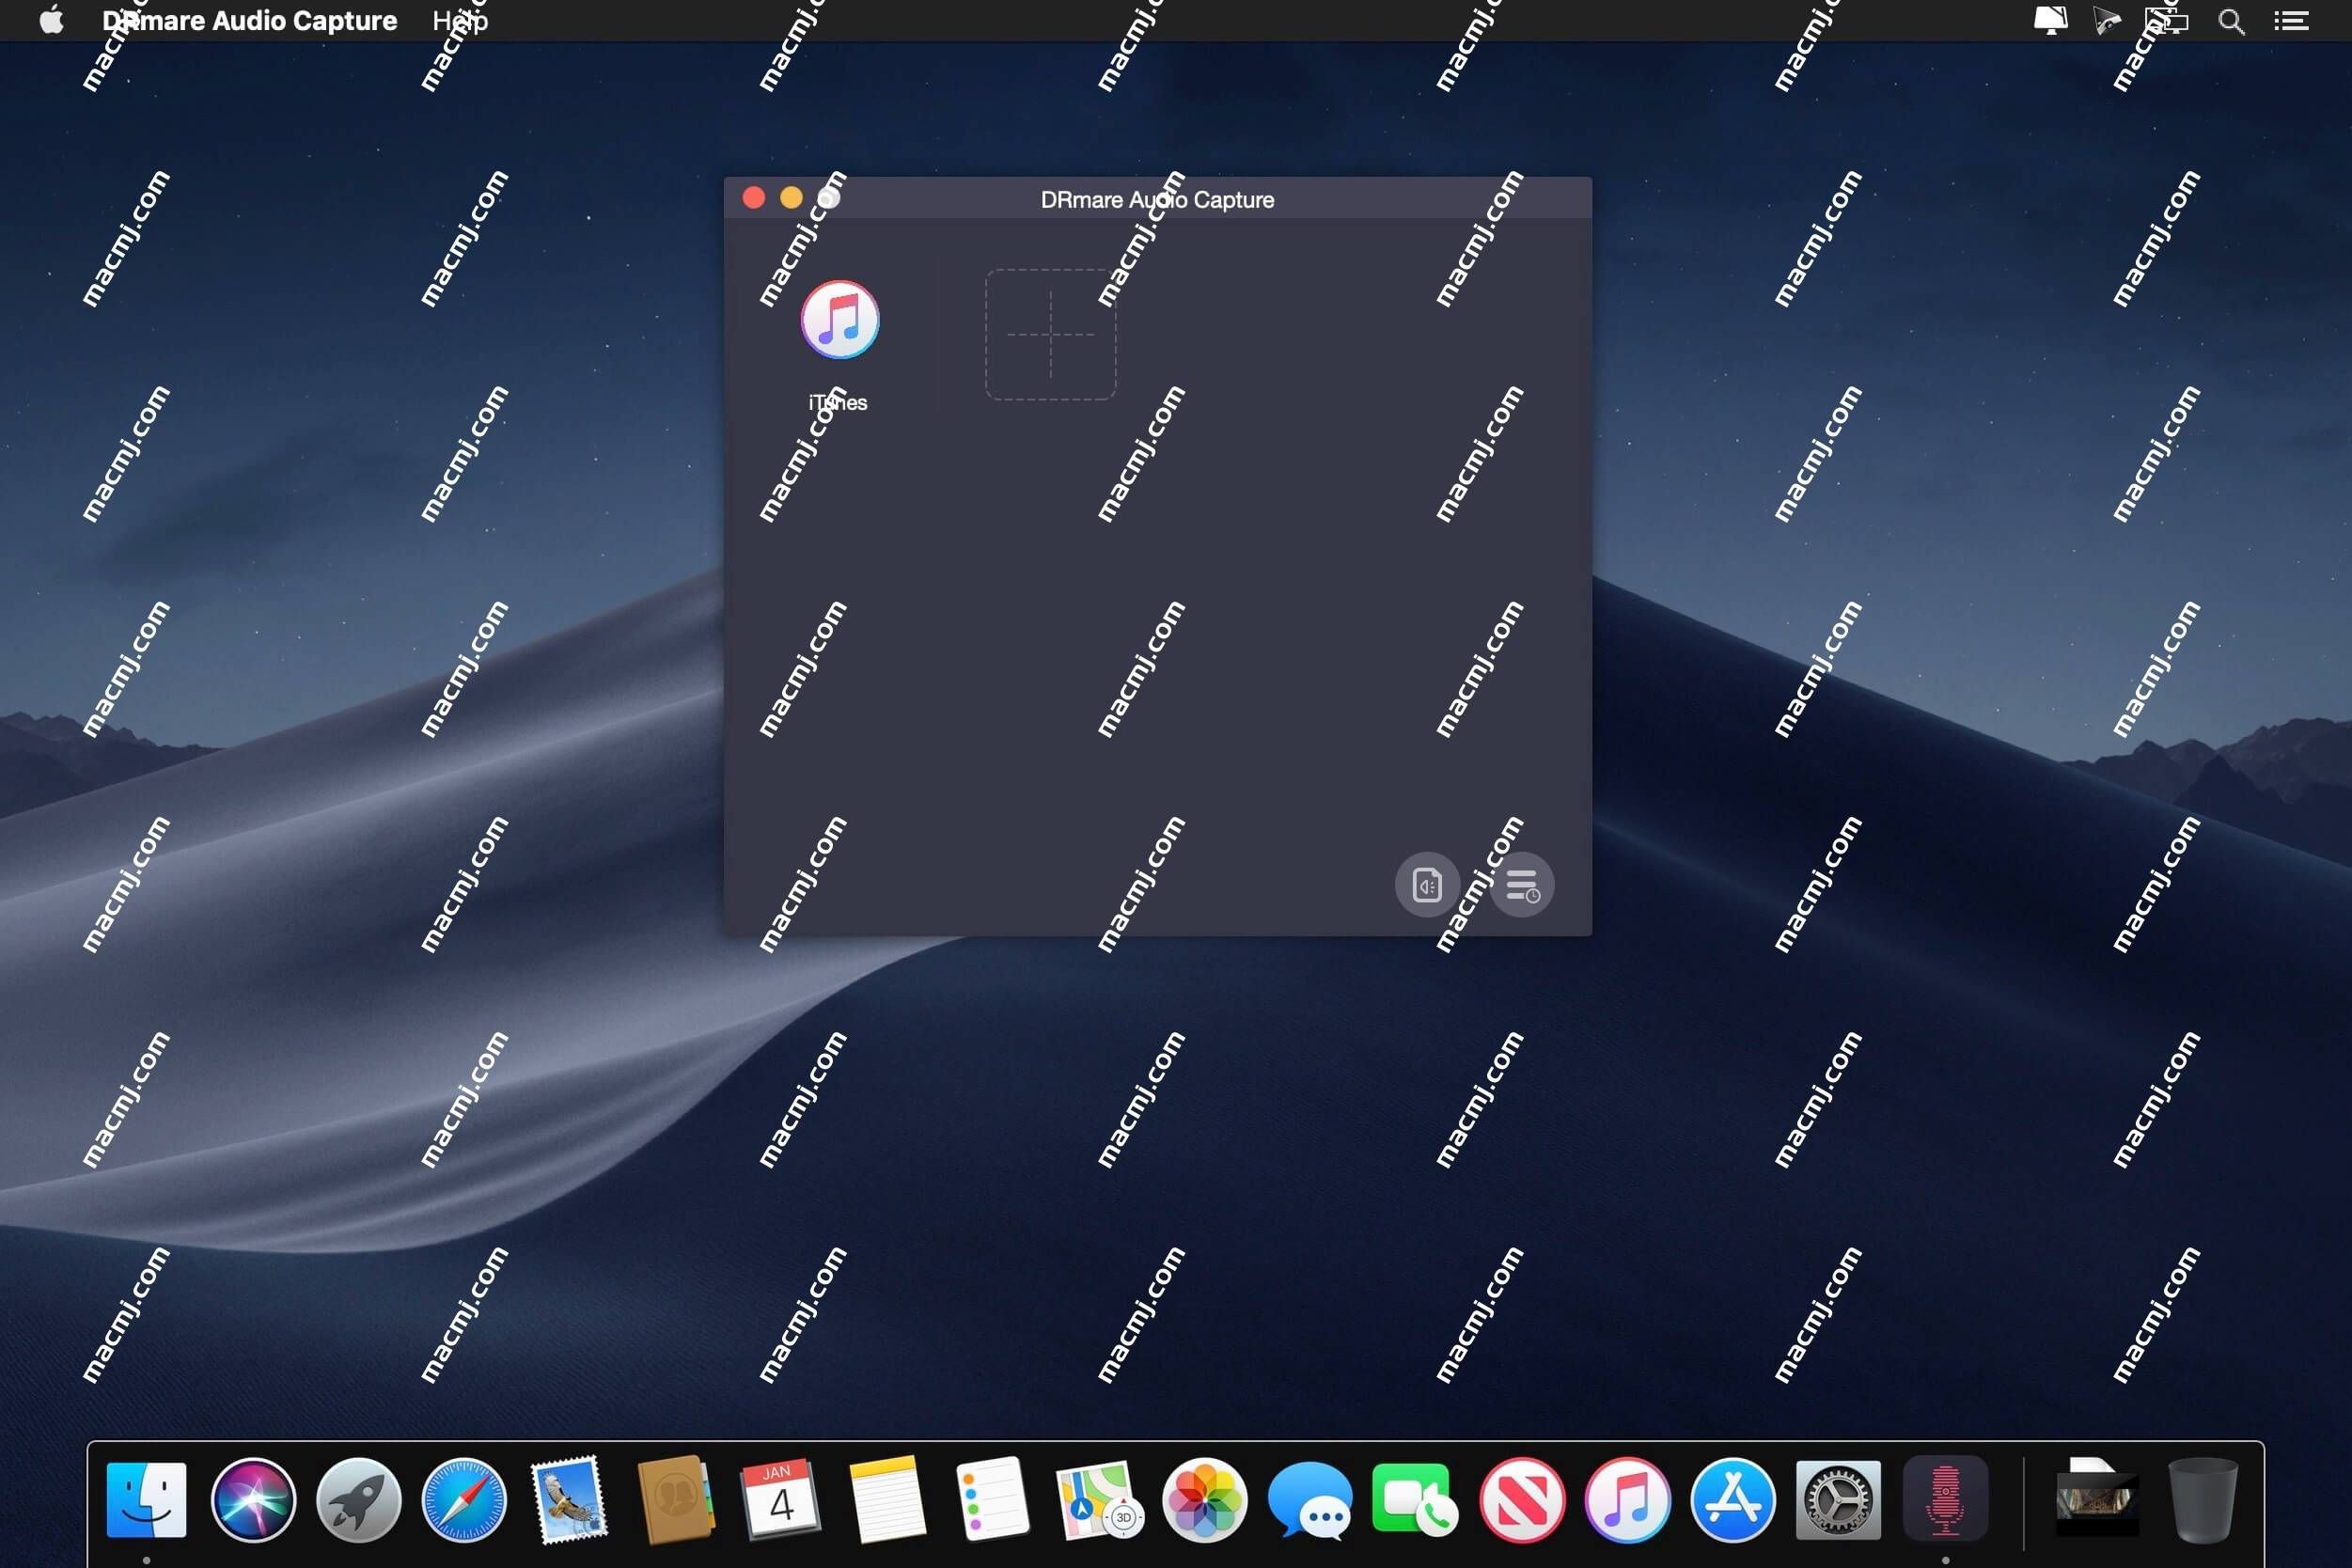Image resolution: width=2352 pixels, height=1568 pixels.
Task: Open iTunes from the Dock
Action: 1627,1499
